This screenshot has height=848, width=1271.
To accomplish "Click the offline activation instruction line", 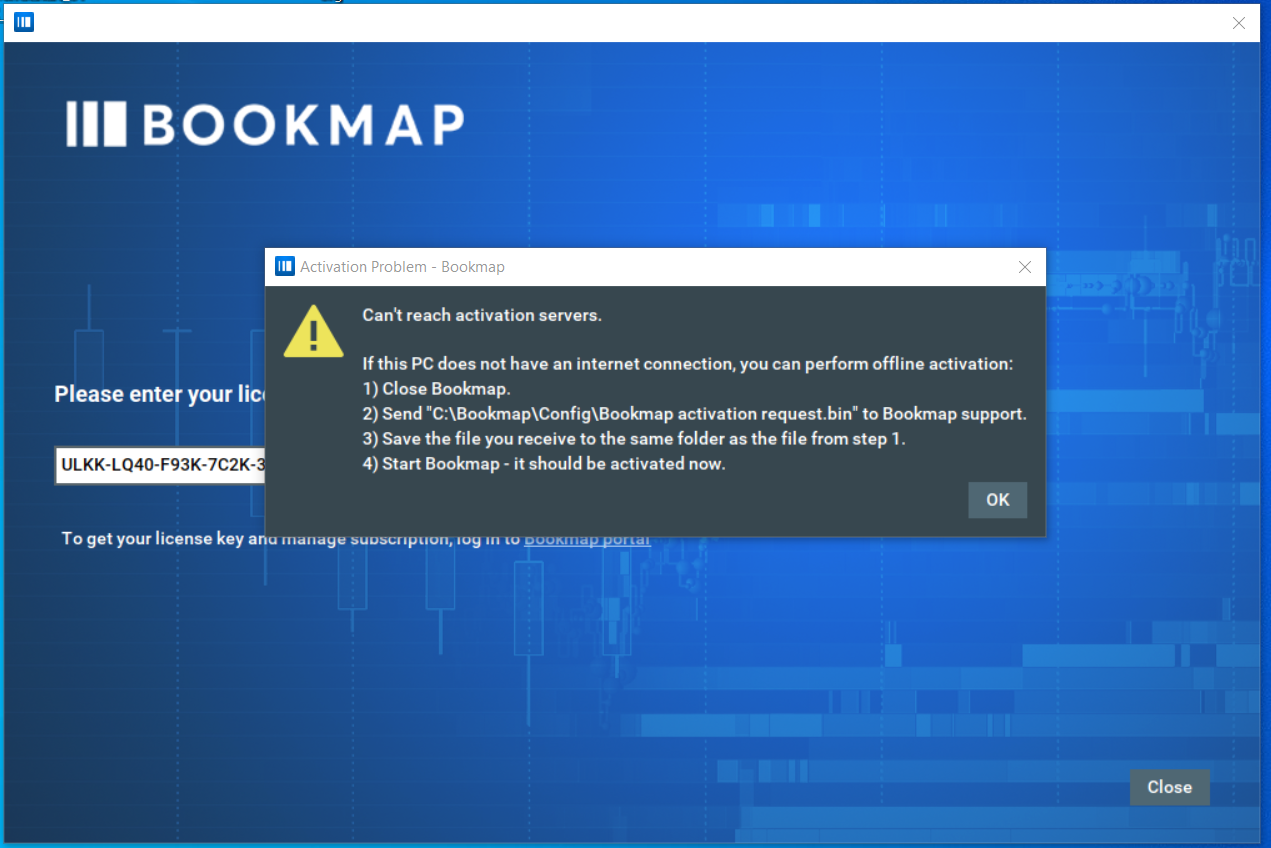I will [x=687, y=364].
